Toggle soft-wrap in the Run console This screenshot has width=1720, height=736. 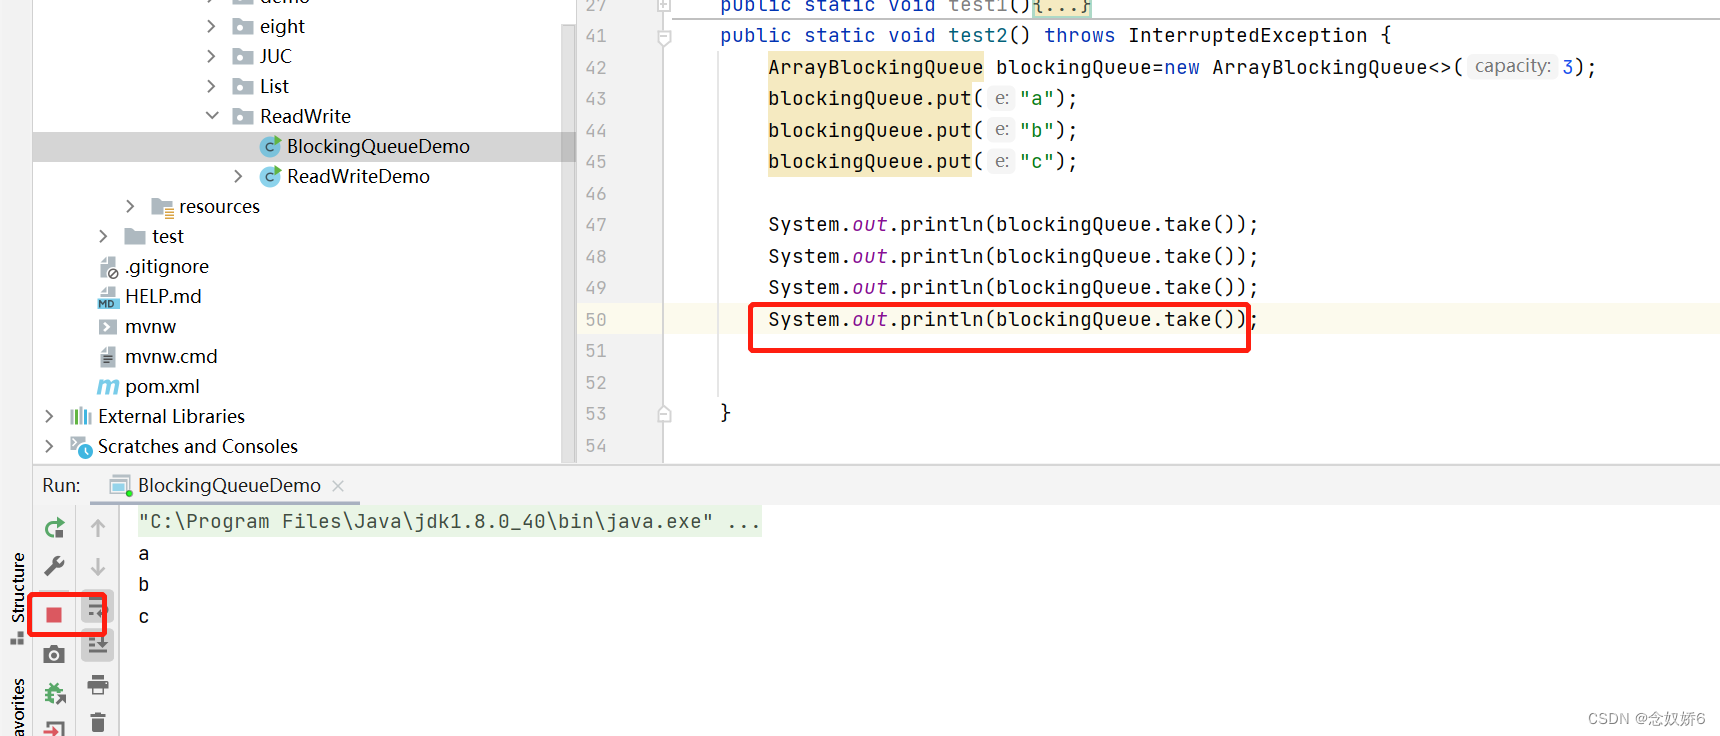pos(97,607)
